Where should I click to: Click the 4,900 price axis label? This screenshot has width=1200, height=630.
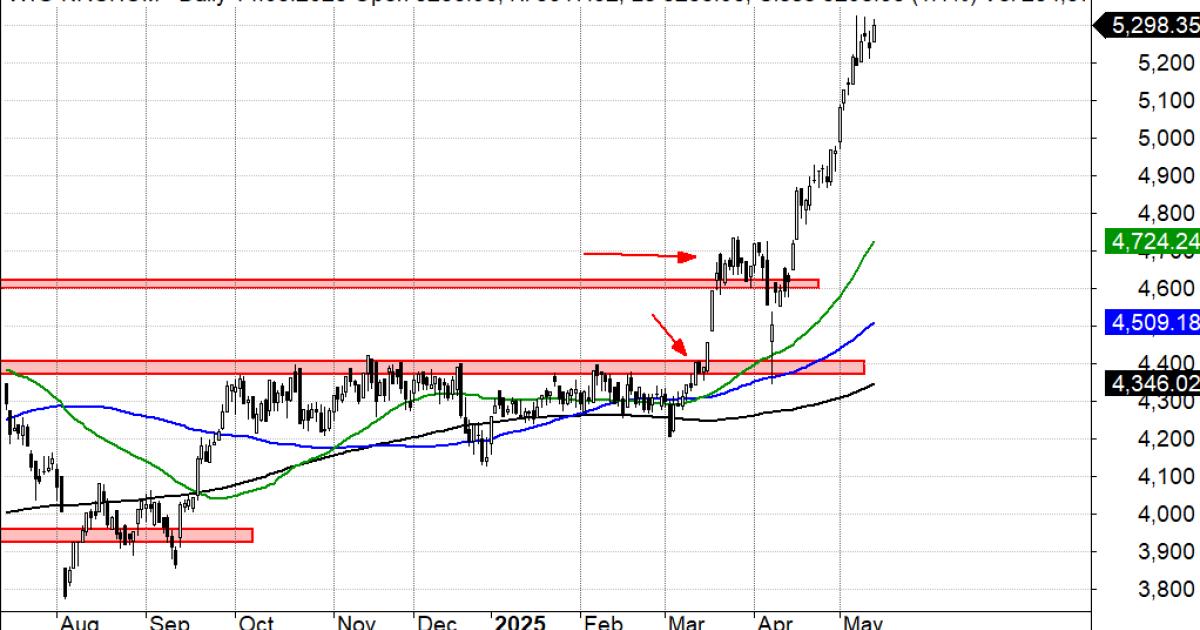[1166, 176]
